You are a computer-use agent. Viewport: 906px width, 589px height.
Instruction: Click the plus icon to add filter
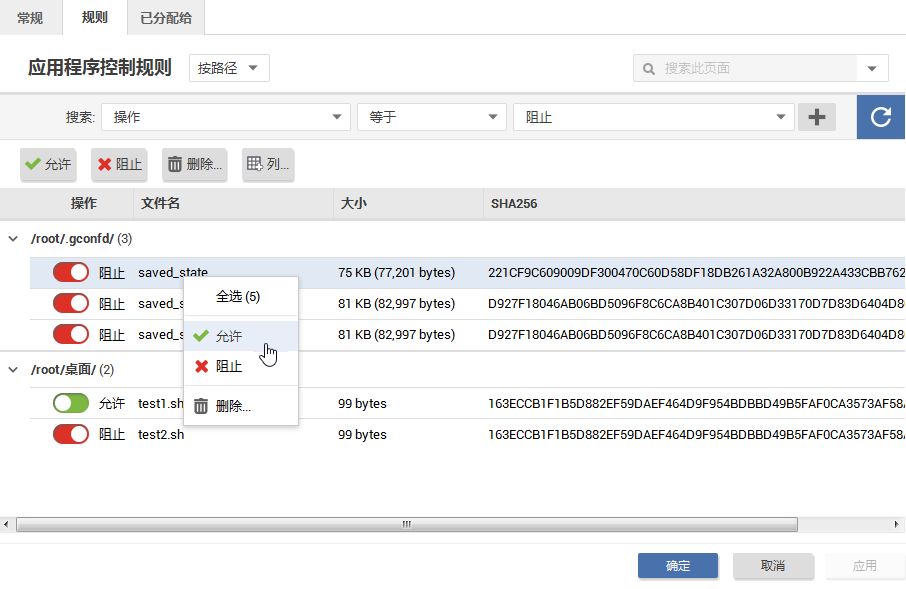point(817,117)
